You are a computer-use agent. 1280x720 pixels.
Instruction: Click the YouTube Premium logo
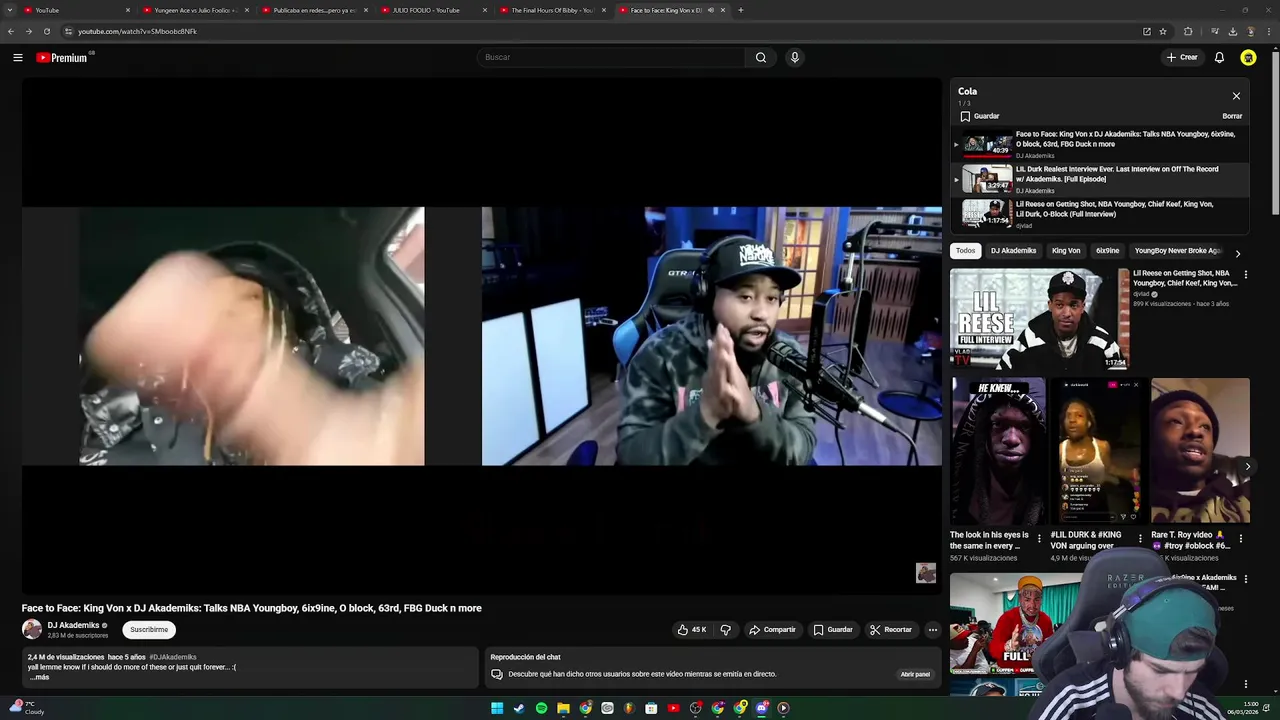coord(63,58)
